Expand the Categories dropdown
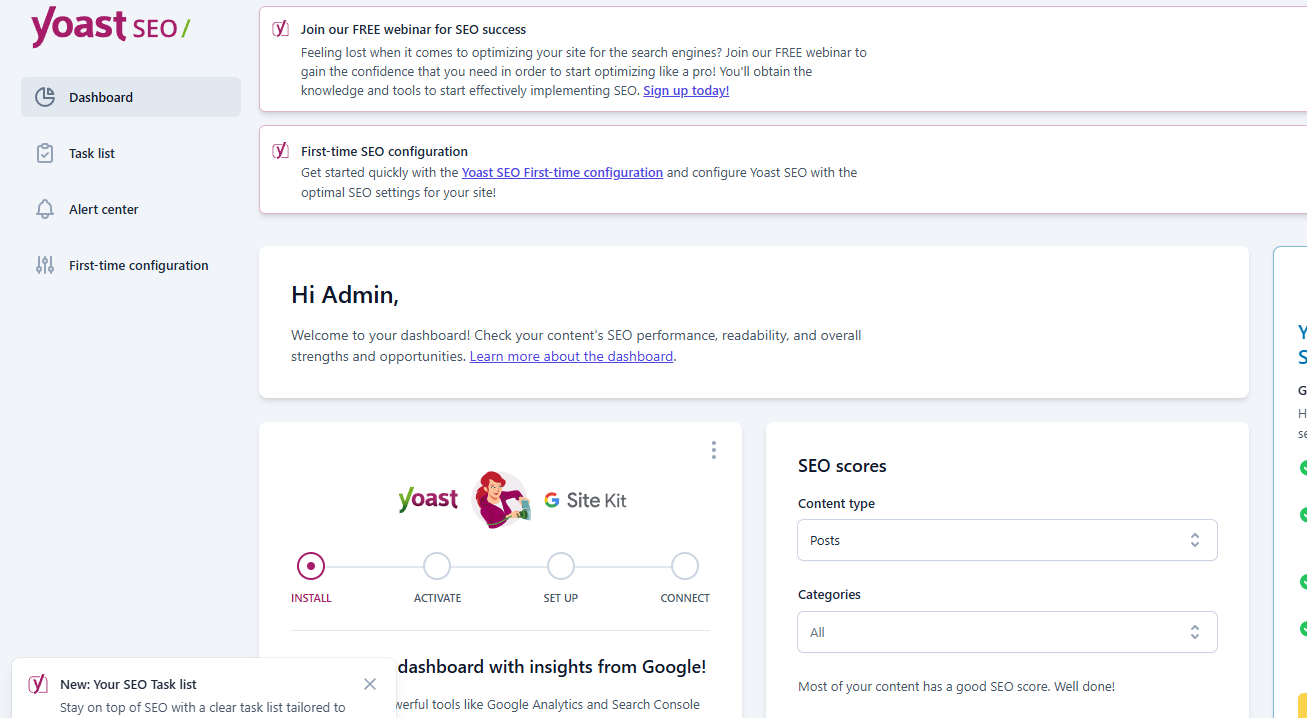Viewport: 1307px width, 718px height. (1007, 632)
